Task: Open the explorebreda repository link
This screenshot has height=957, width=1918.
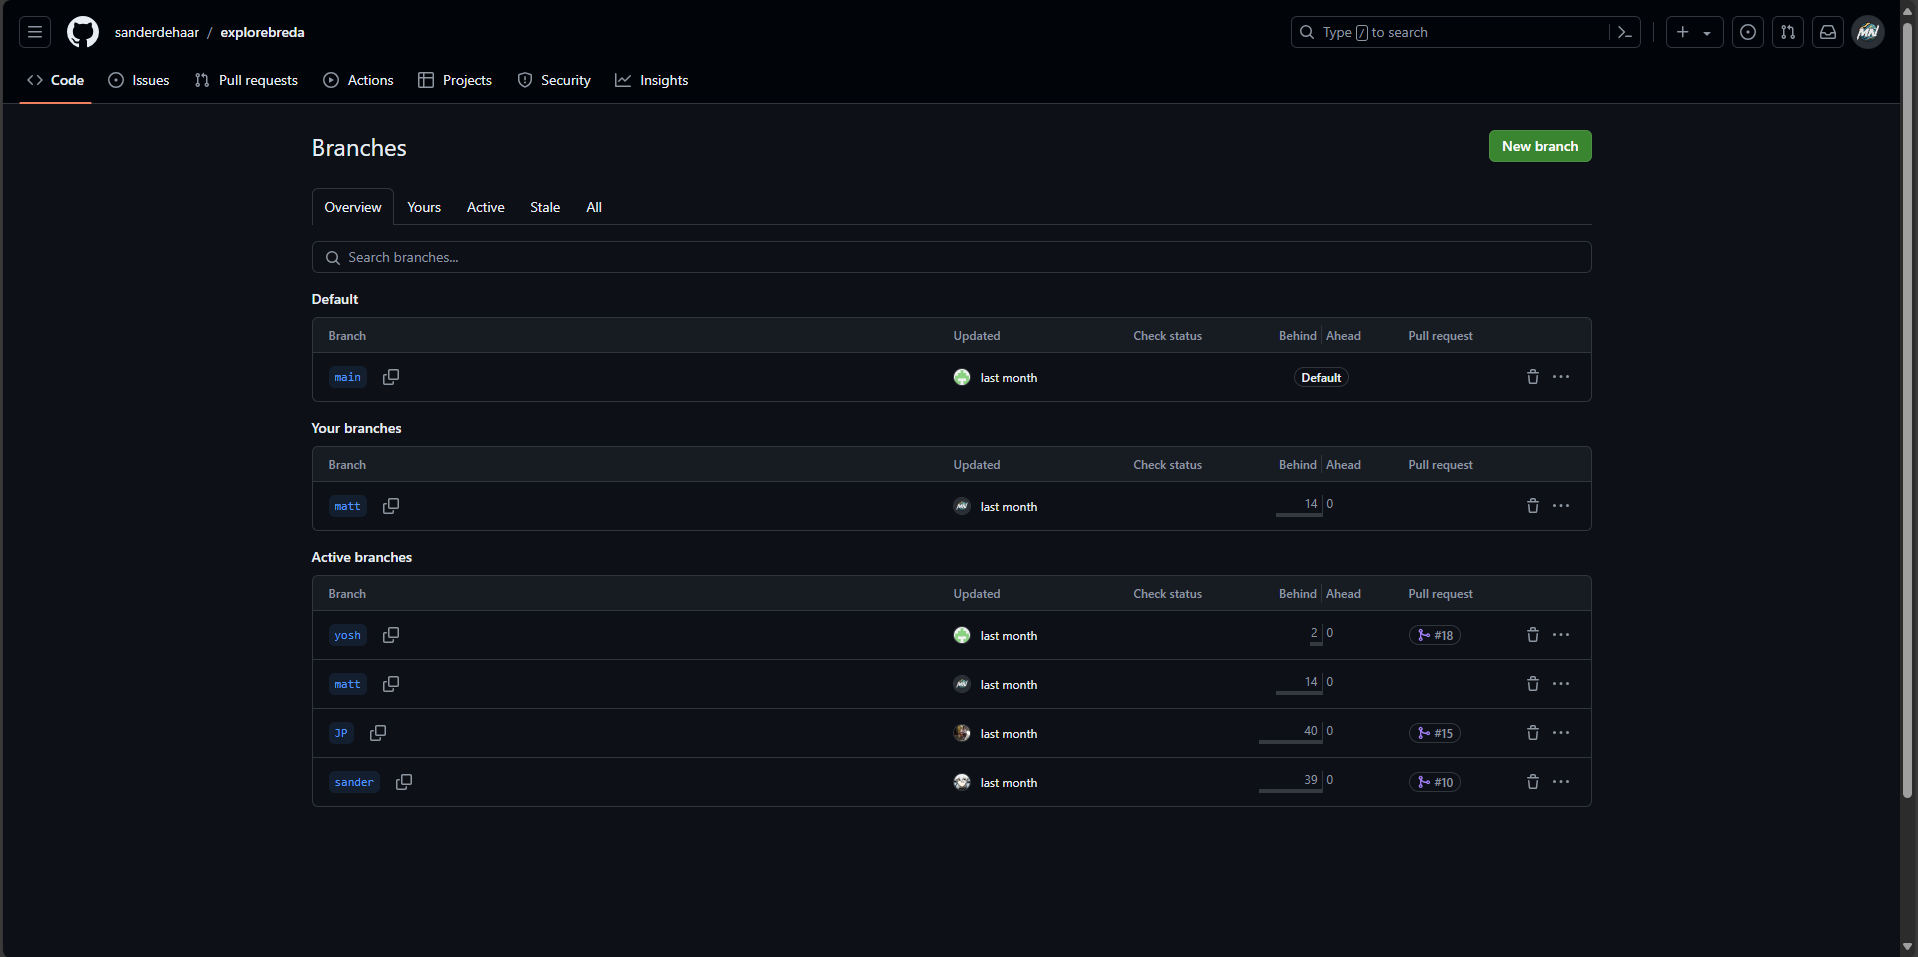Action: point(262,32)
